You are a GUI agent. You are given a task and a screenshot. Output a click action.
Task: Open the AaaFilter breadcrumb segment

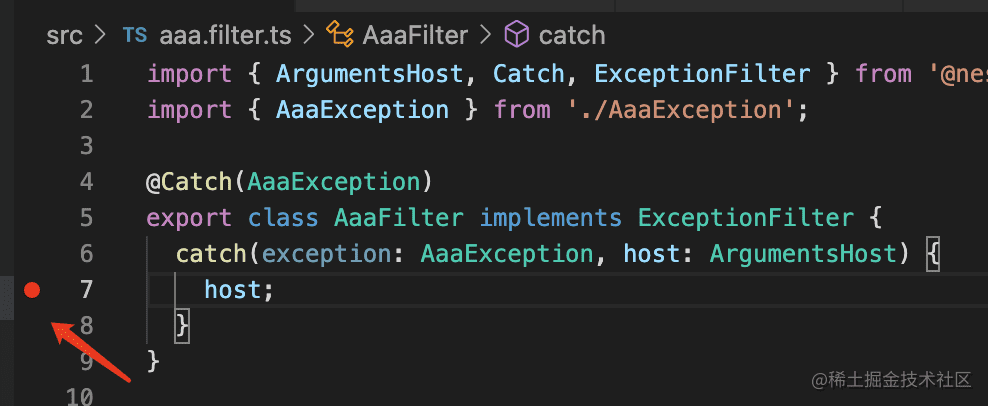click(x=415, y=35)
